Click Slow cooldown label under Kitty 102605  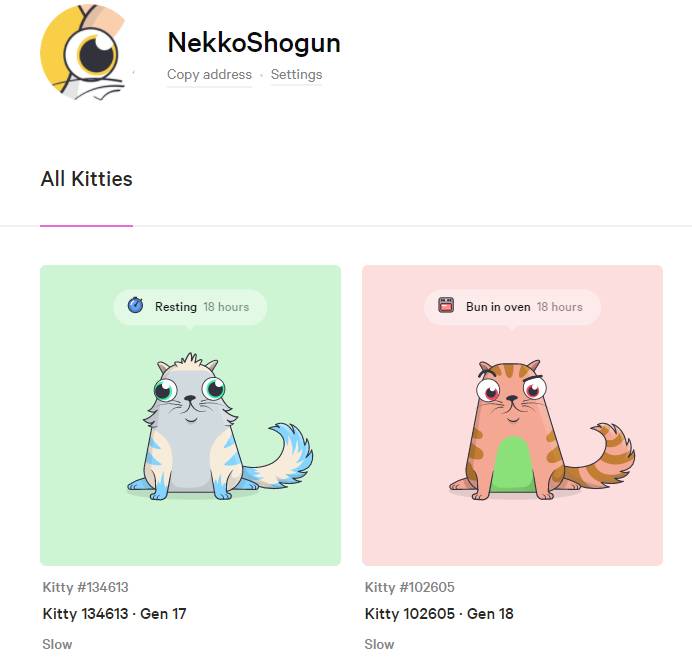pyautogui.click(x=380, y=644)
